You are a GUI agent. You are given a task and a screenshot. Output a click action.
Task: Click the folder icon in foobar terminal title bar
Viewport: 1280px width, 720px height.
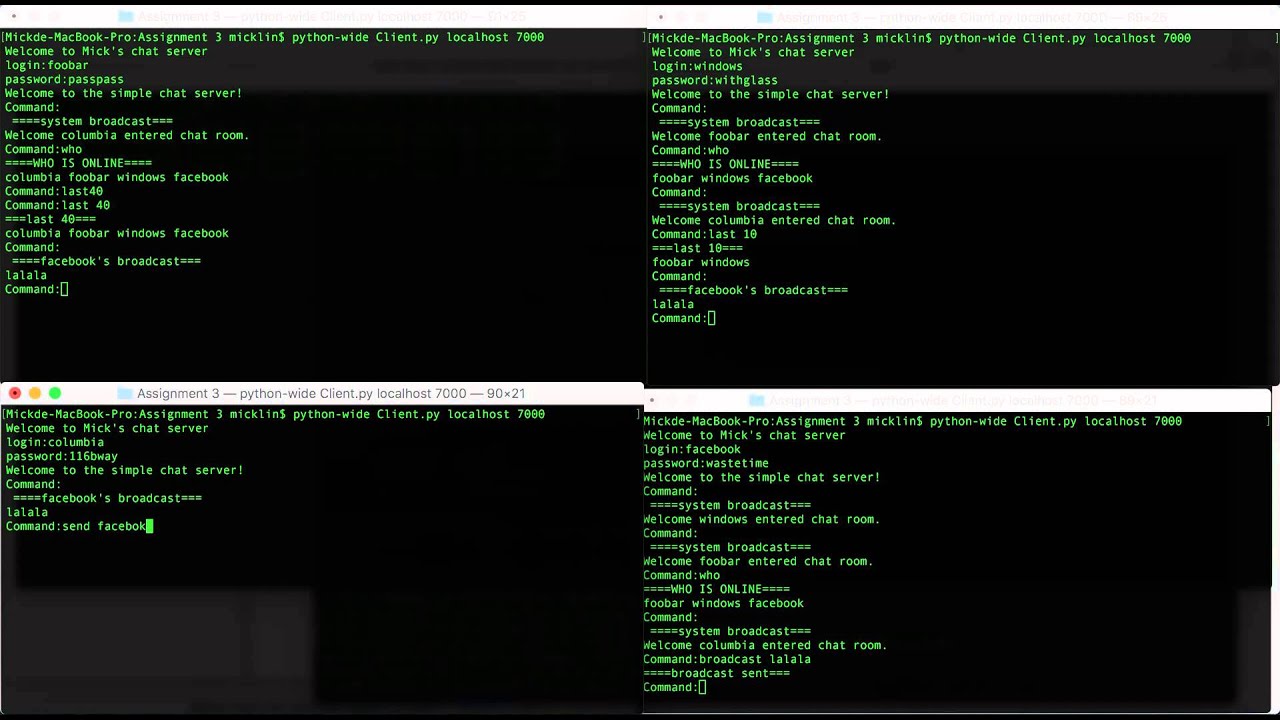[125, 17]
